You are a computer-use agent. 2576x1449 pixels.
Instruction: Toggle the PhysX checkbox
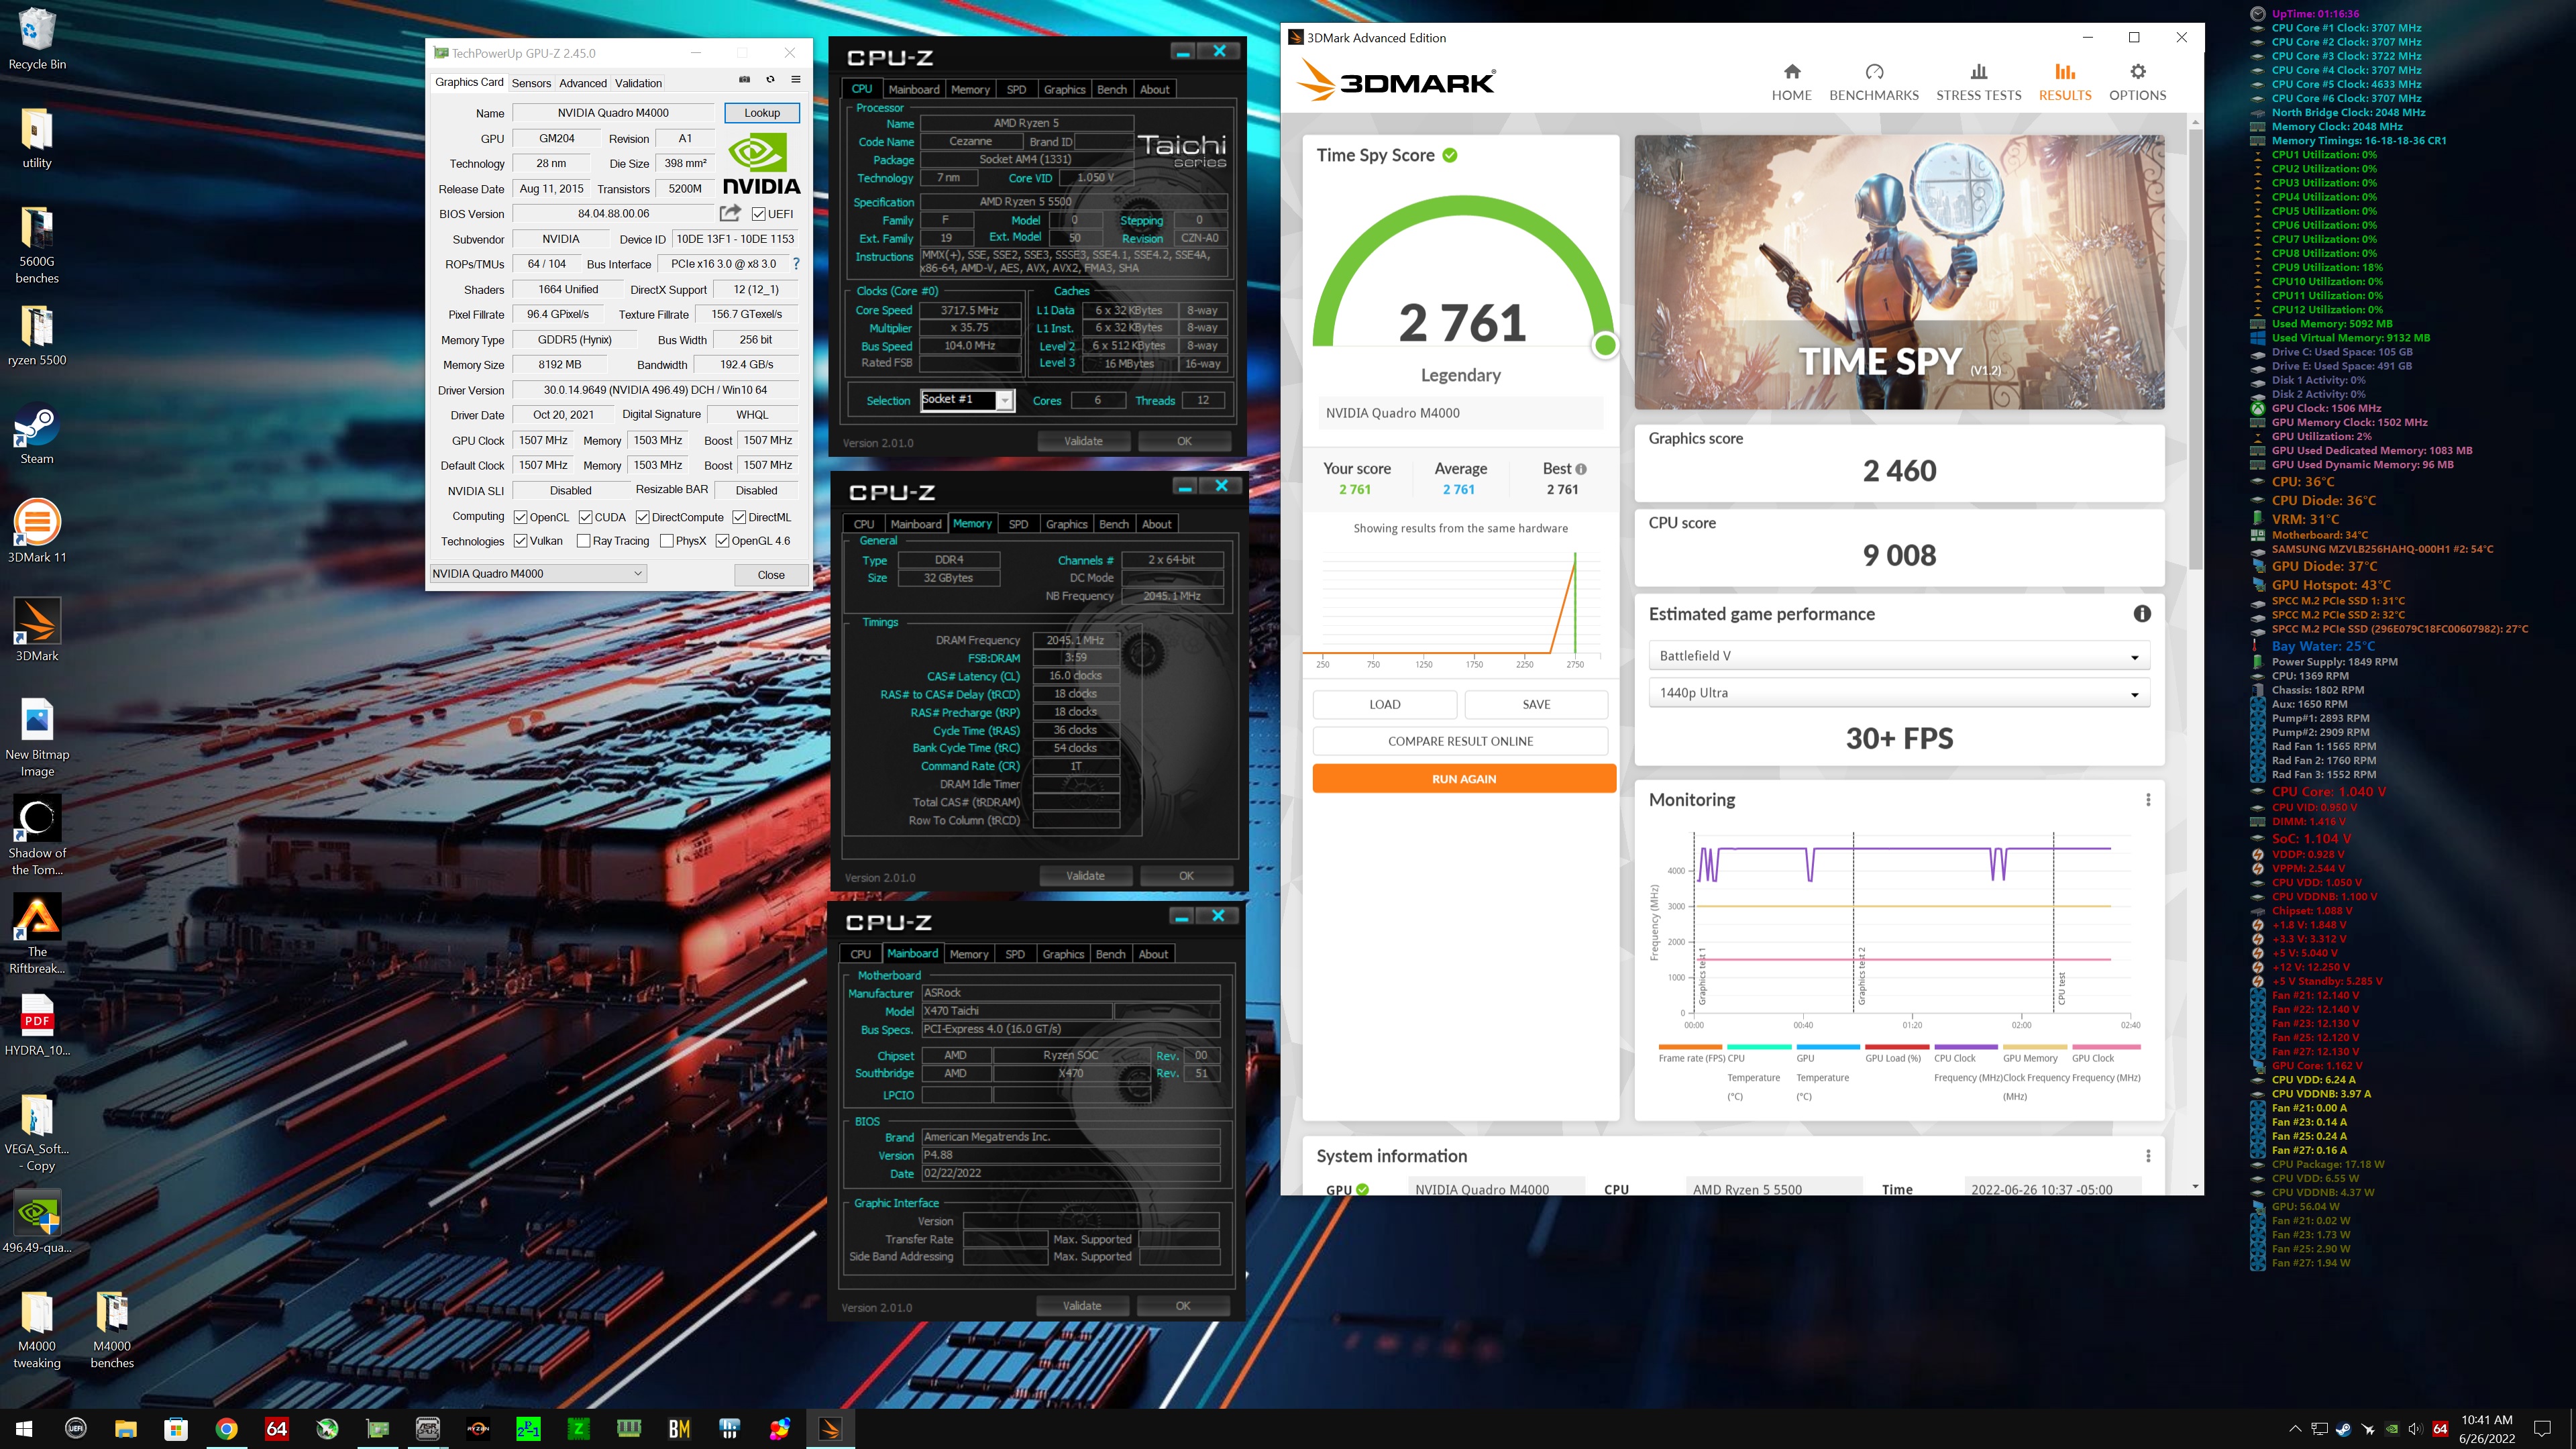(x=667, y=541)
